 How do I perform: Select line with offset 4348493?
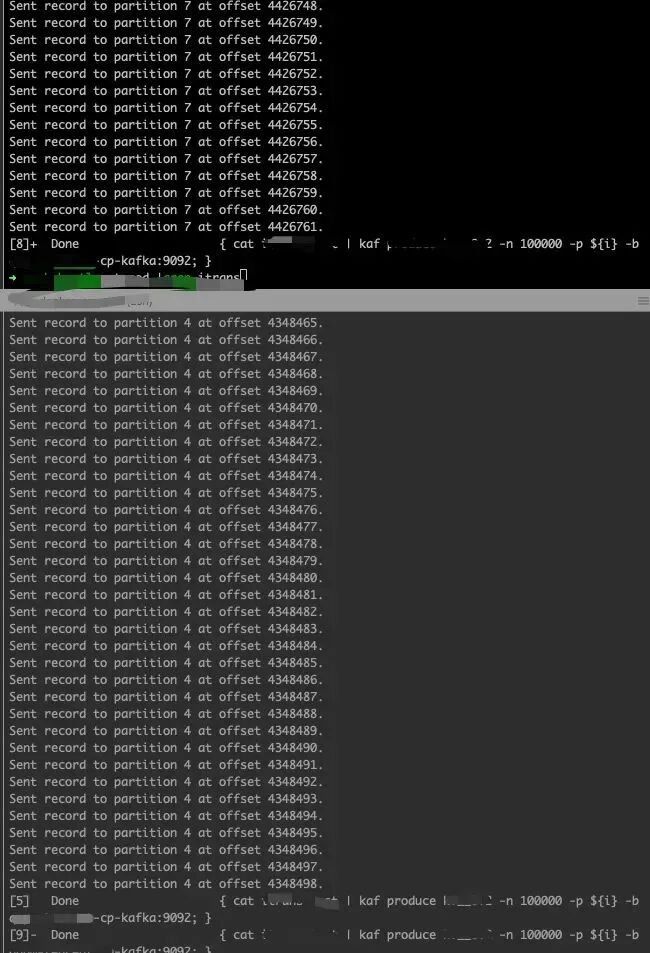tap(166, 800)
